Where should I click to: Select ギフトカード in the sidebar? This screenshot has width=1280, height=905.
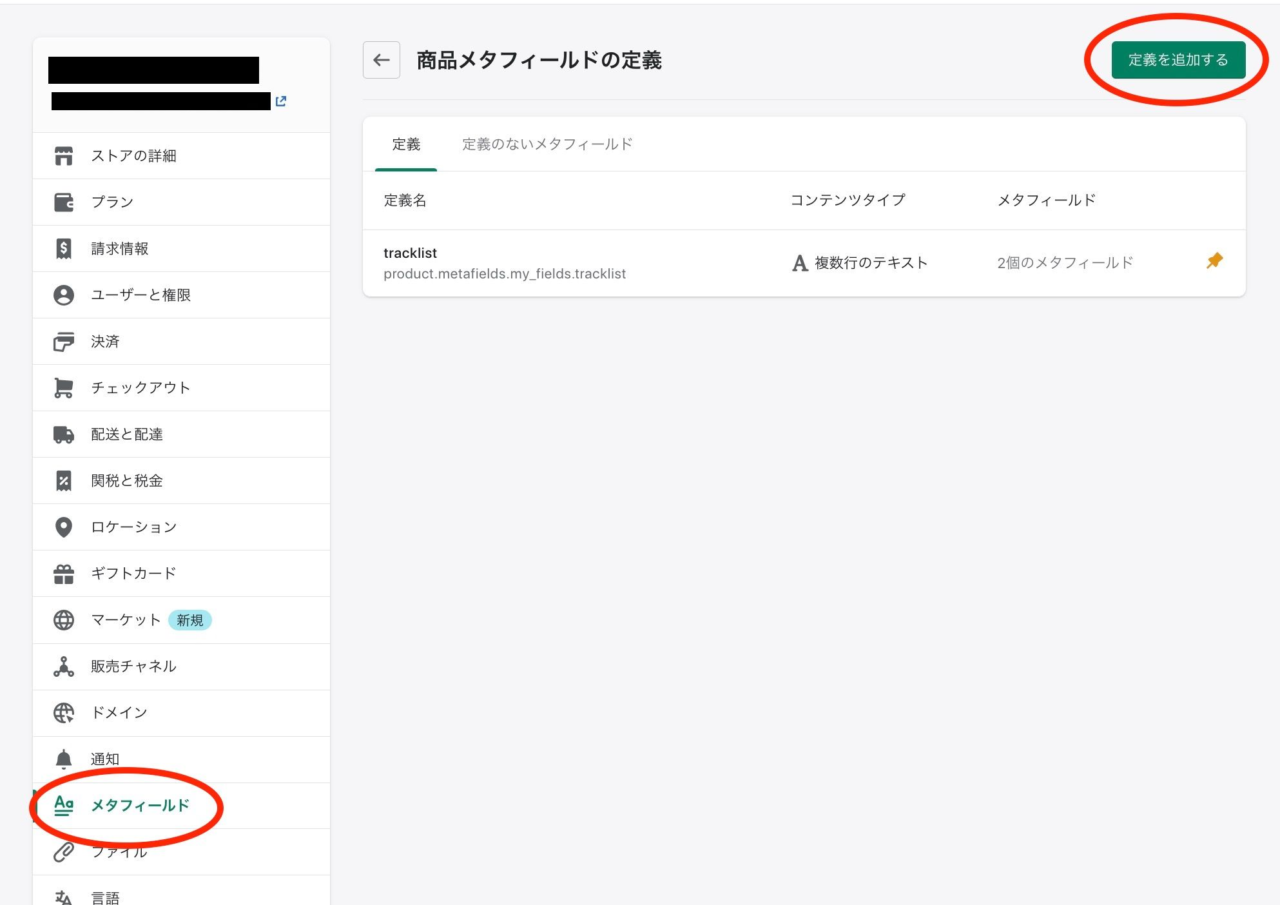pyautogui.click(x=181, y=573)
